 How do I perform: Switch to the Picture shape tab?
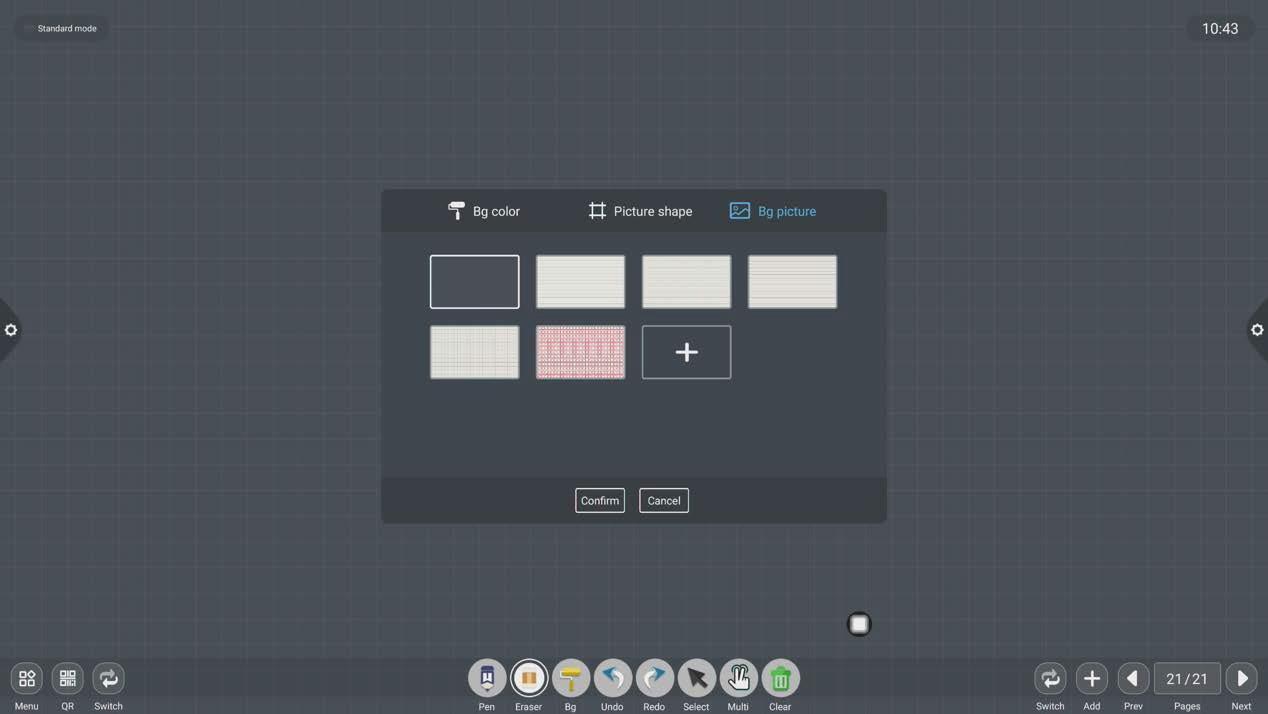pyautogui.click(x=640, y=211)
